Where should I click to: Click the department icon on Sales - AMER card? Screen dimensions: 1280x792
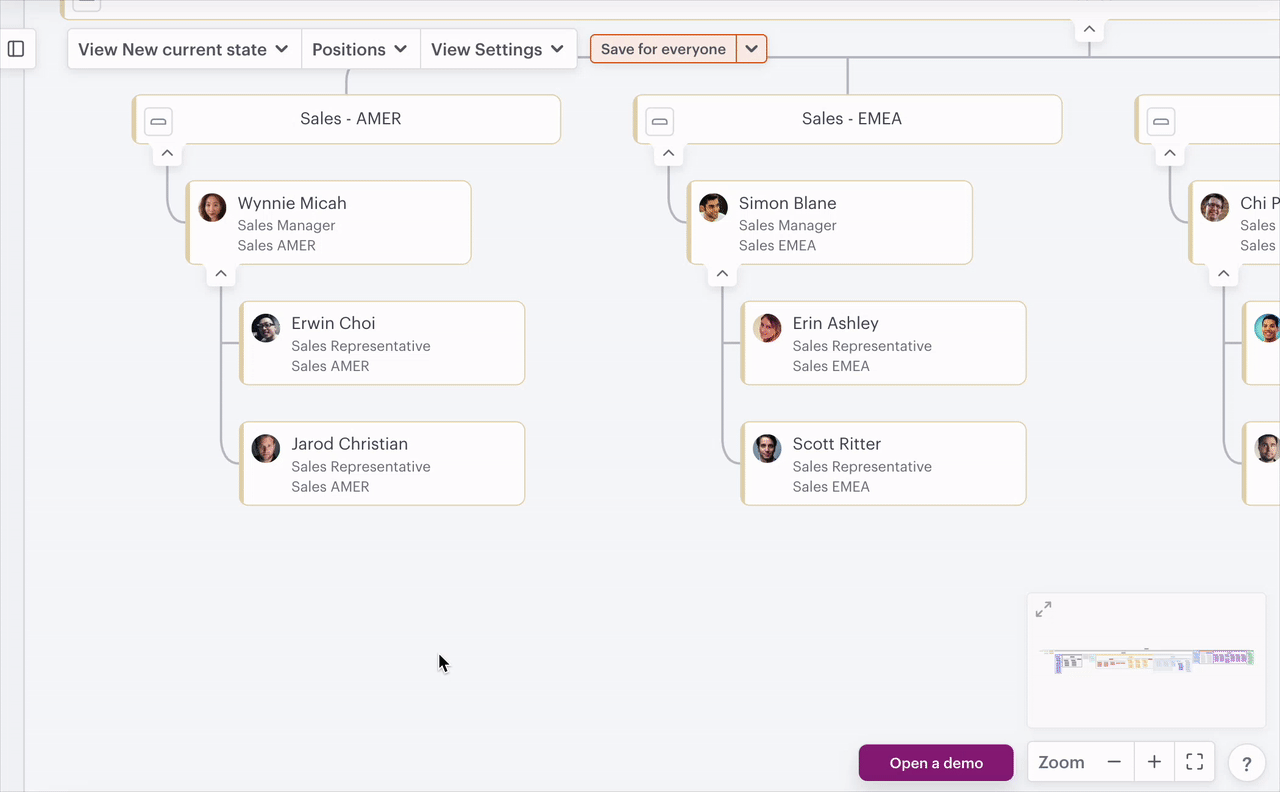pos(158,121)
